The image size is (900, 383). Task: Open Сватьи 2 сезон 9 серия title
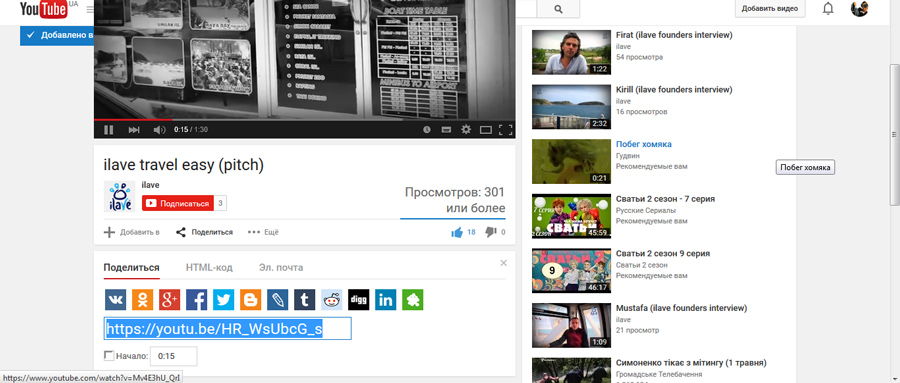pos(663,253)
